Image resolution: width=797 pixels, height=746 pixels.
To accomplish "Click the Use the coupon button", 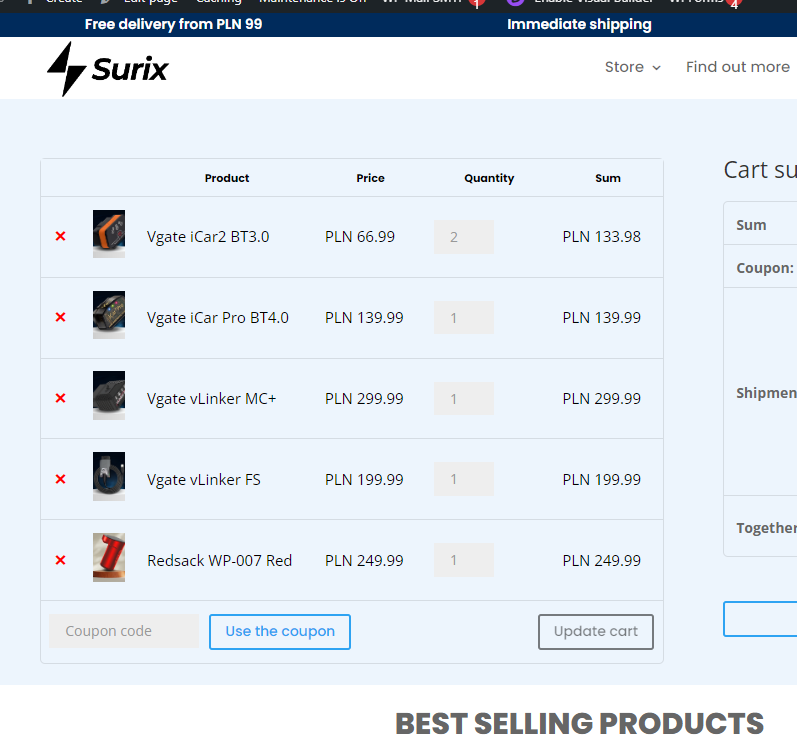I will tap(280, 632).
